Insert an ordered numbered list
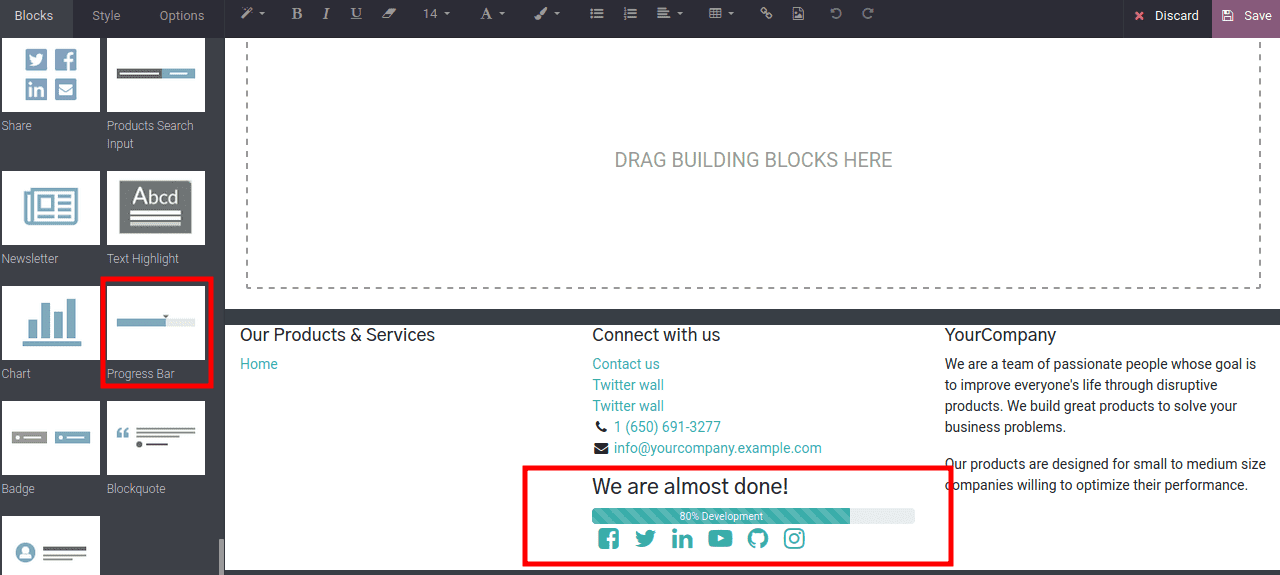 [x=629, y=14]
